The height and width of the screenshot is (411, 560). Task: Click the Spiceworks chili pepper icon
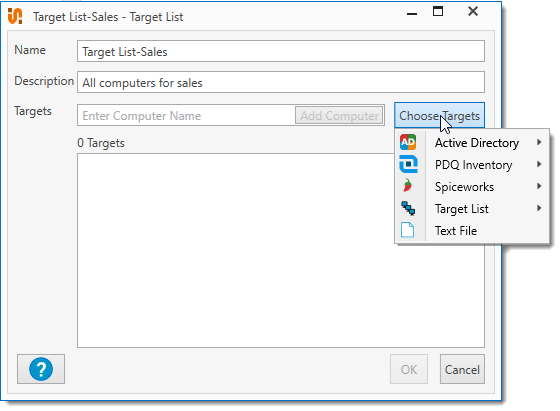coord(408,186)
